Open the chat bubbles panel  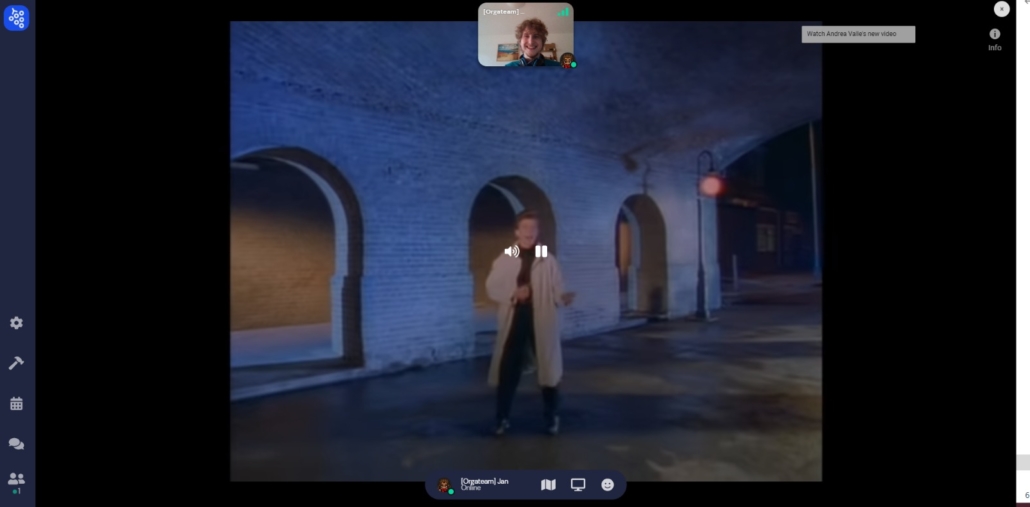[x=16, y=444]
